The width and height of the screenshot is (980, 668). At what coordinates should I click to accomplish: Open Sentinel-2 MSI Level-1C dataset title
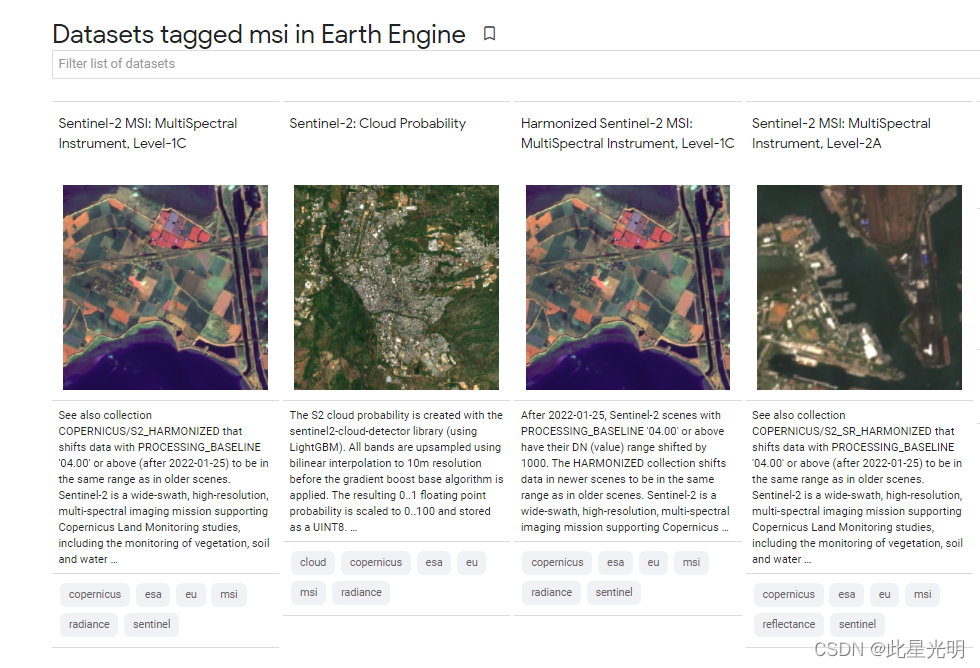(148, 133)
